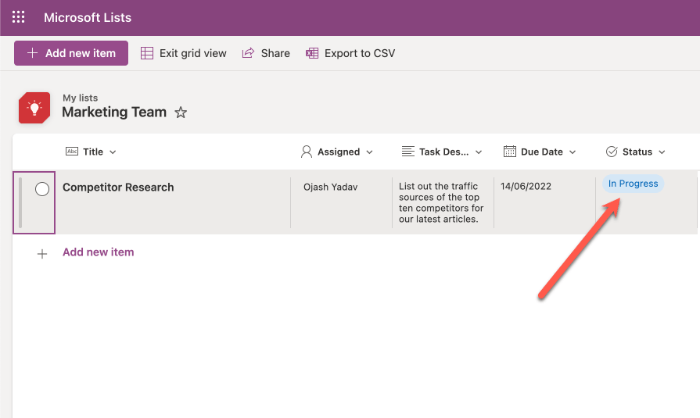Viewport: 700px width, 418px height.
Task: Click the plus icon beside Add new item row
Action: (42, 254)
